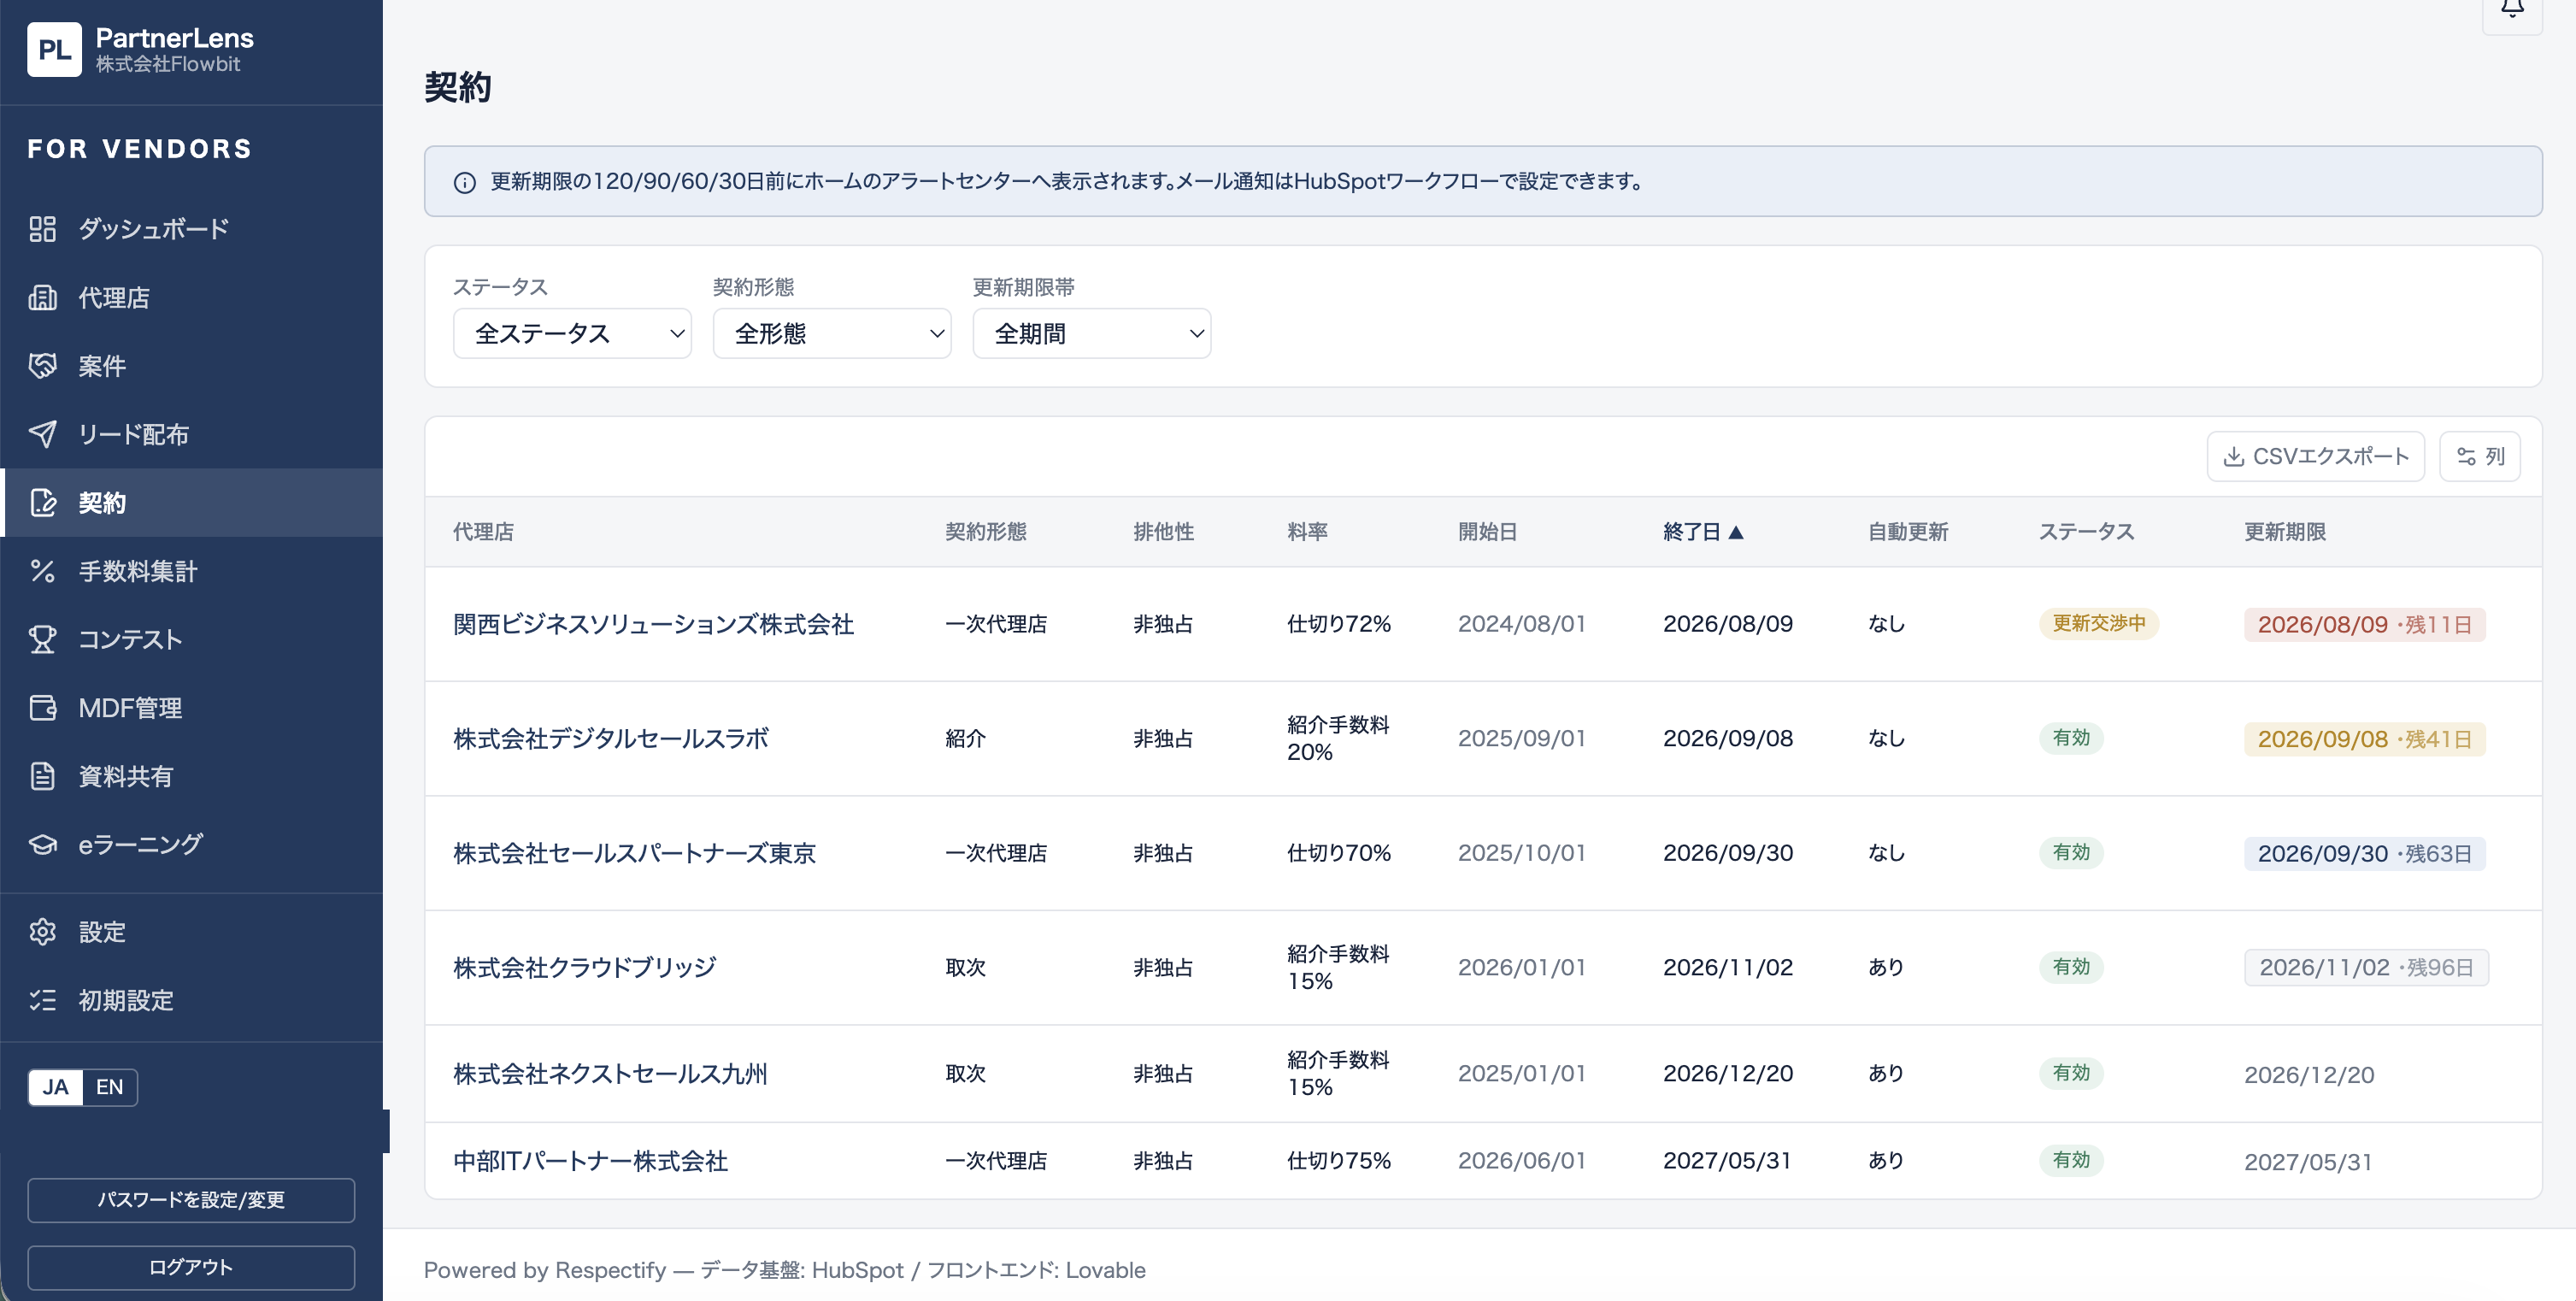Click the 2026/08/09 ·残11日 deadline badge
Screen dimensions: 2576x1301
[2364, 625]
